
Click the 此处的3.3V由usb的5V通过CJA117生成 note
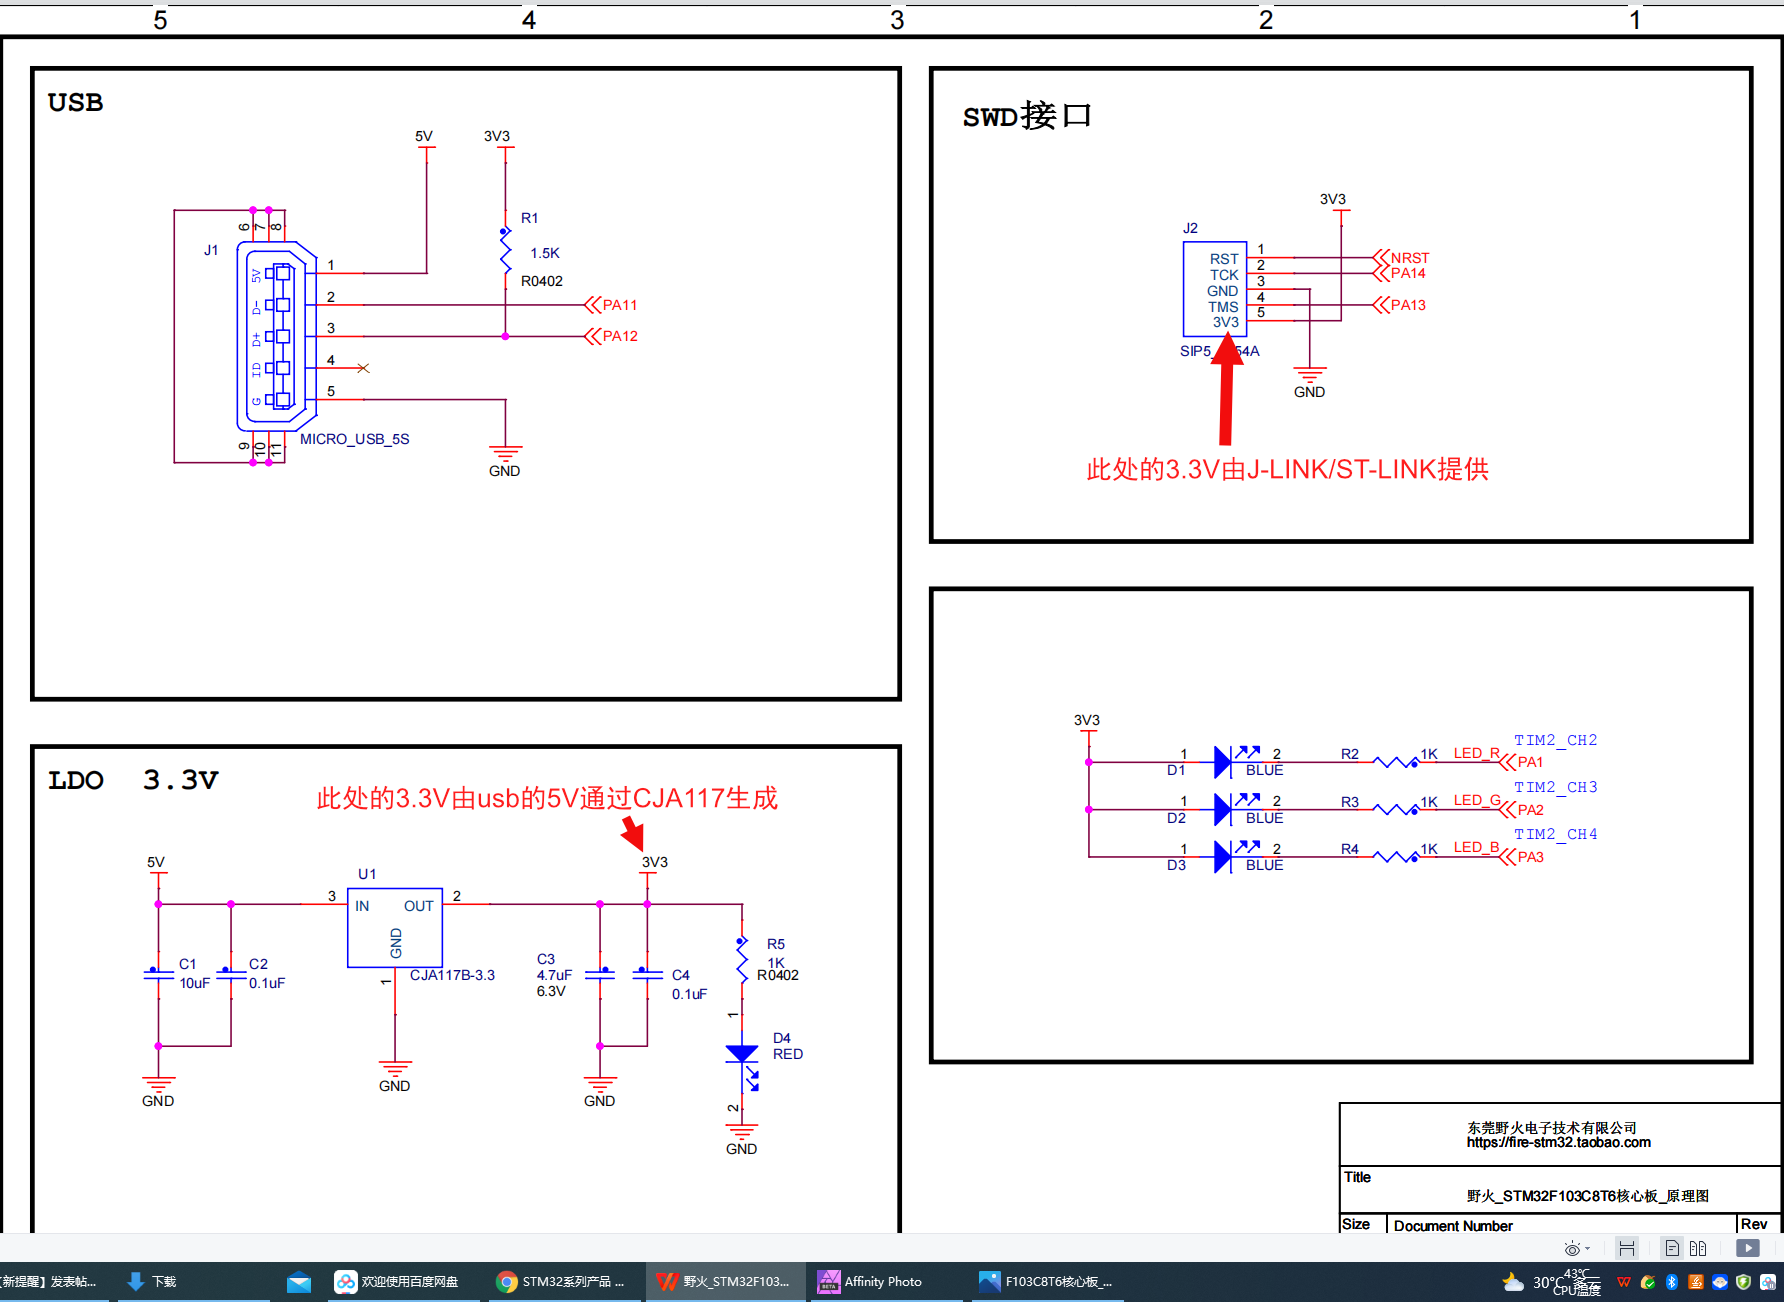click(x=547, y=798)
